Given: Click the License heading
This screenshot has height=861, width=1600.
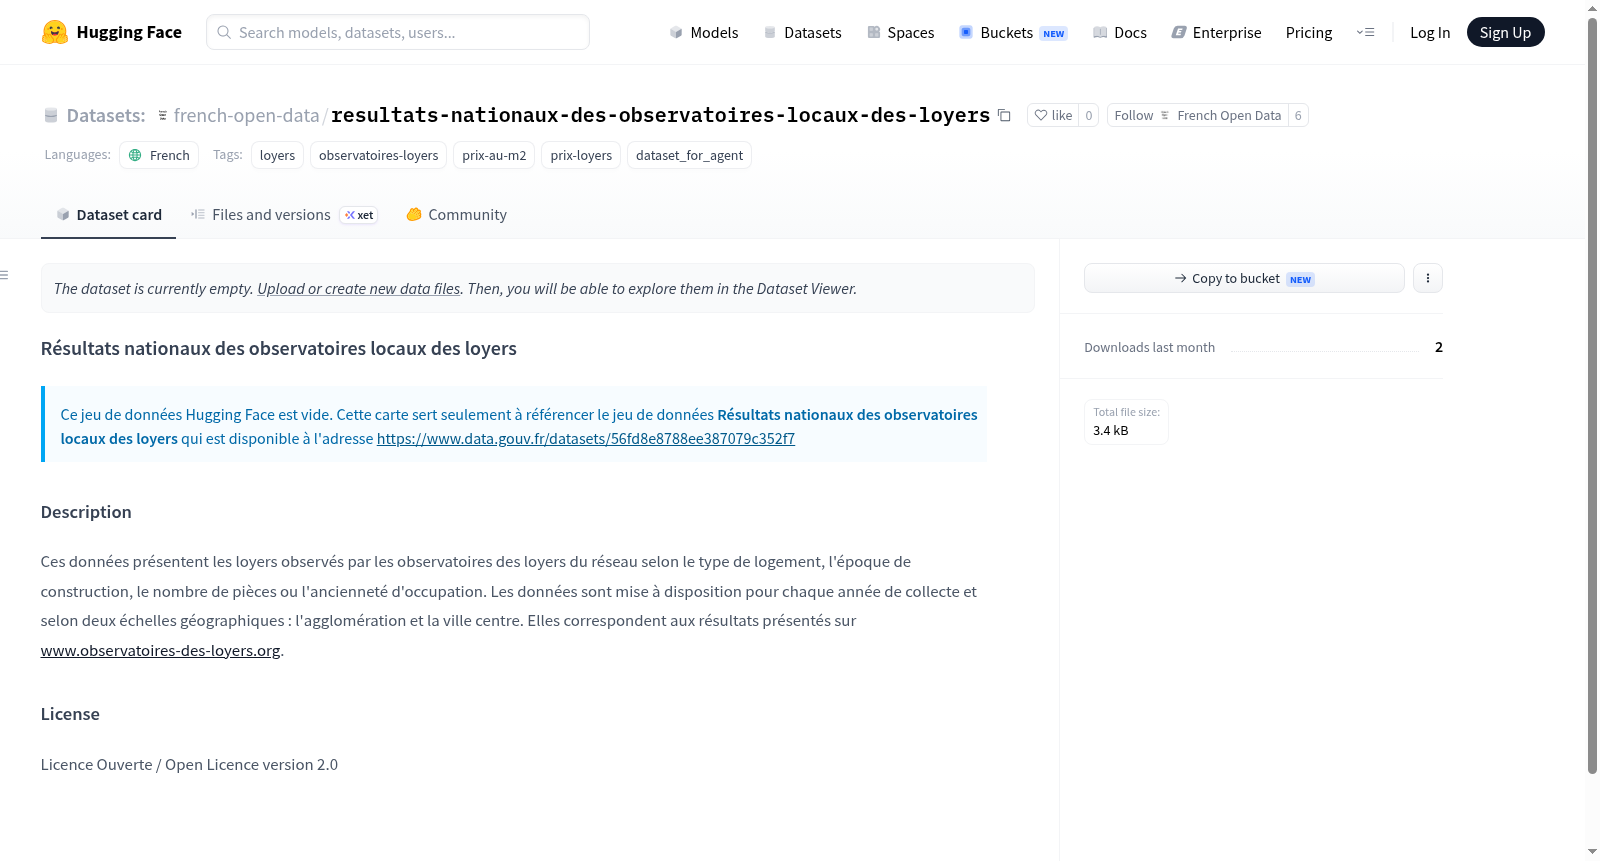Looking at the screenshot, I should click(x=70, y=714).
